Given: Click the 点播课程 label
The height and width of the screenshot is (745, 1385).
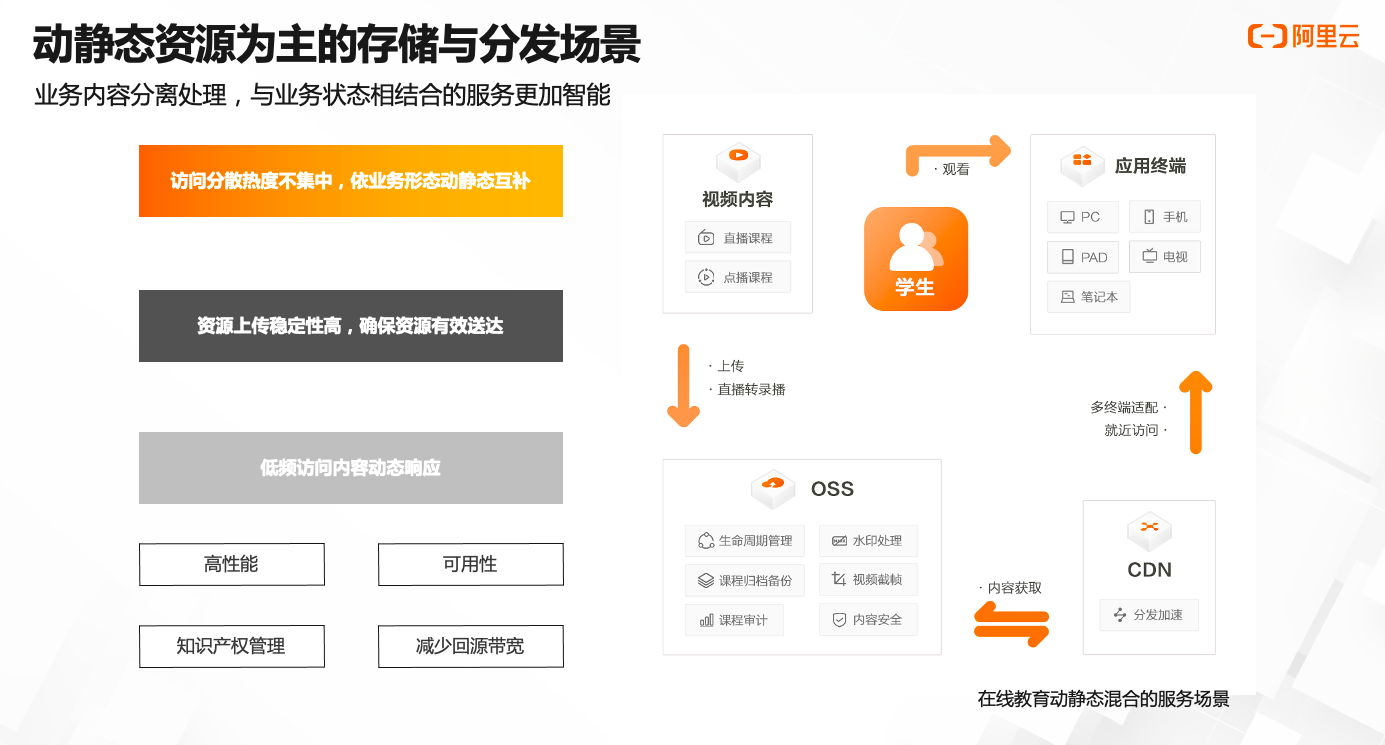Looking at the screenshot, I should click(748, 277).
